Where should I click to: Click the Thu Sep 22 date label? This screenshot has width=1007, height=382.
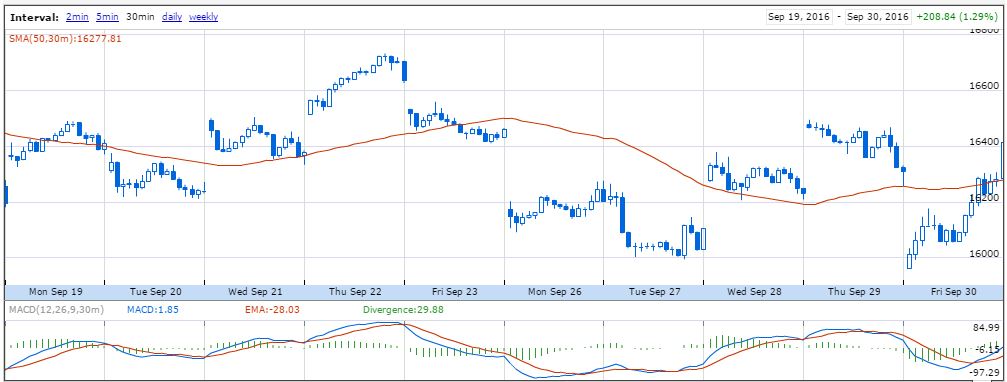coord(355,291)
